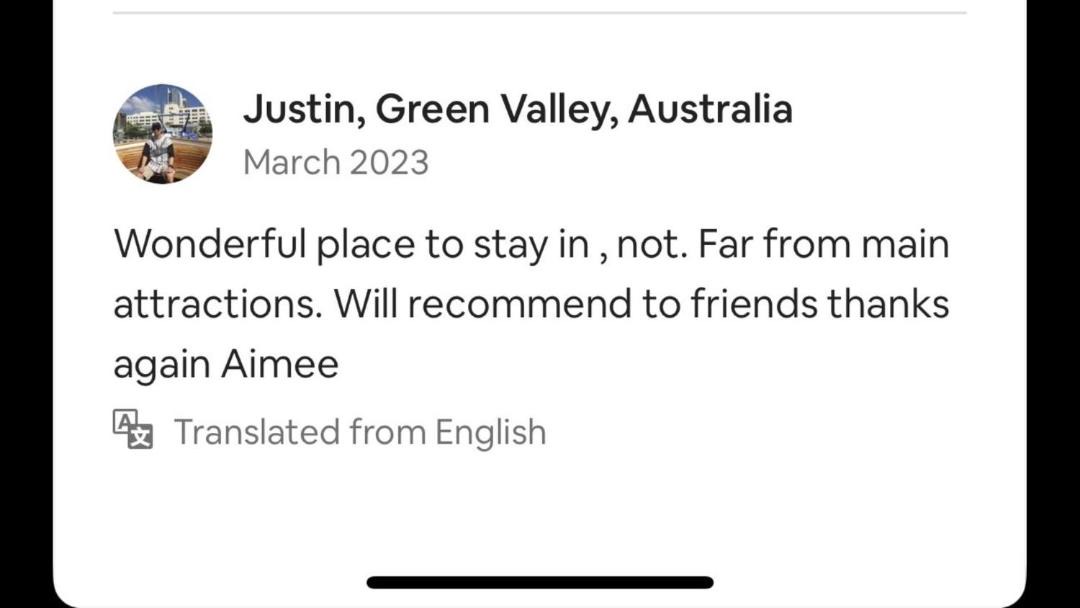Viewport: 1080px width, 608px height.
Task: Click "place to stay in" in the review
Action: (x=452, y=244)
